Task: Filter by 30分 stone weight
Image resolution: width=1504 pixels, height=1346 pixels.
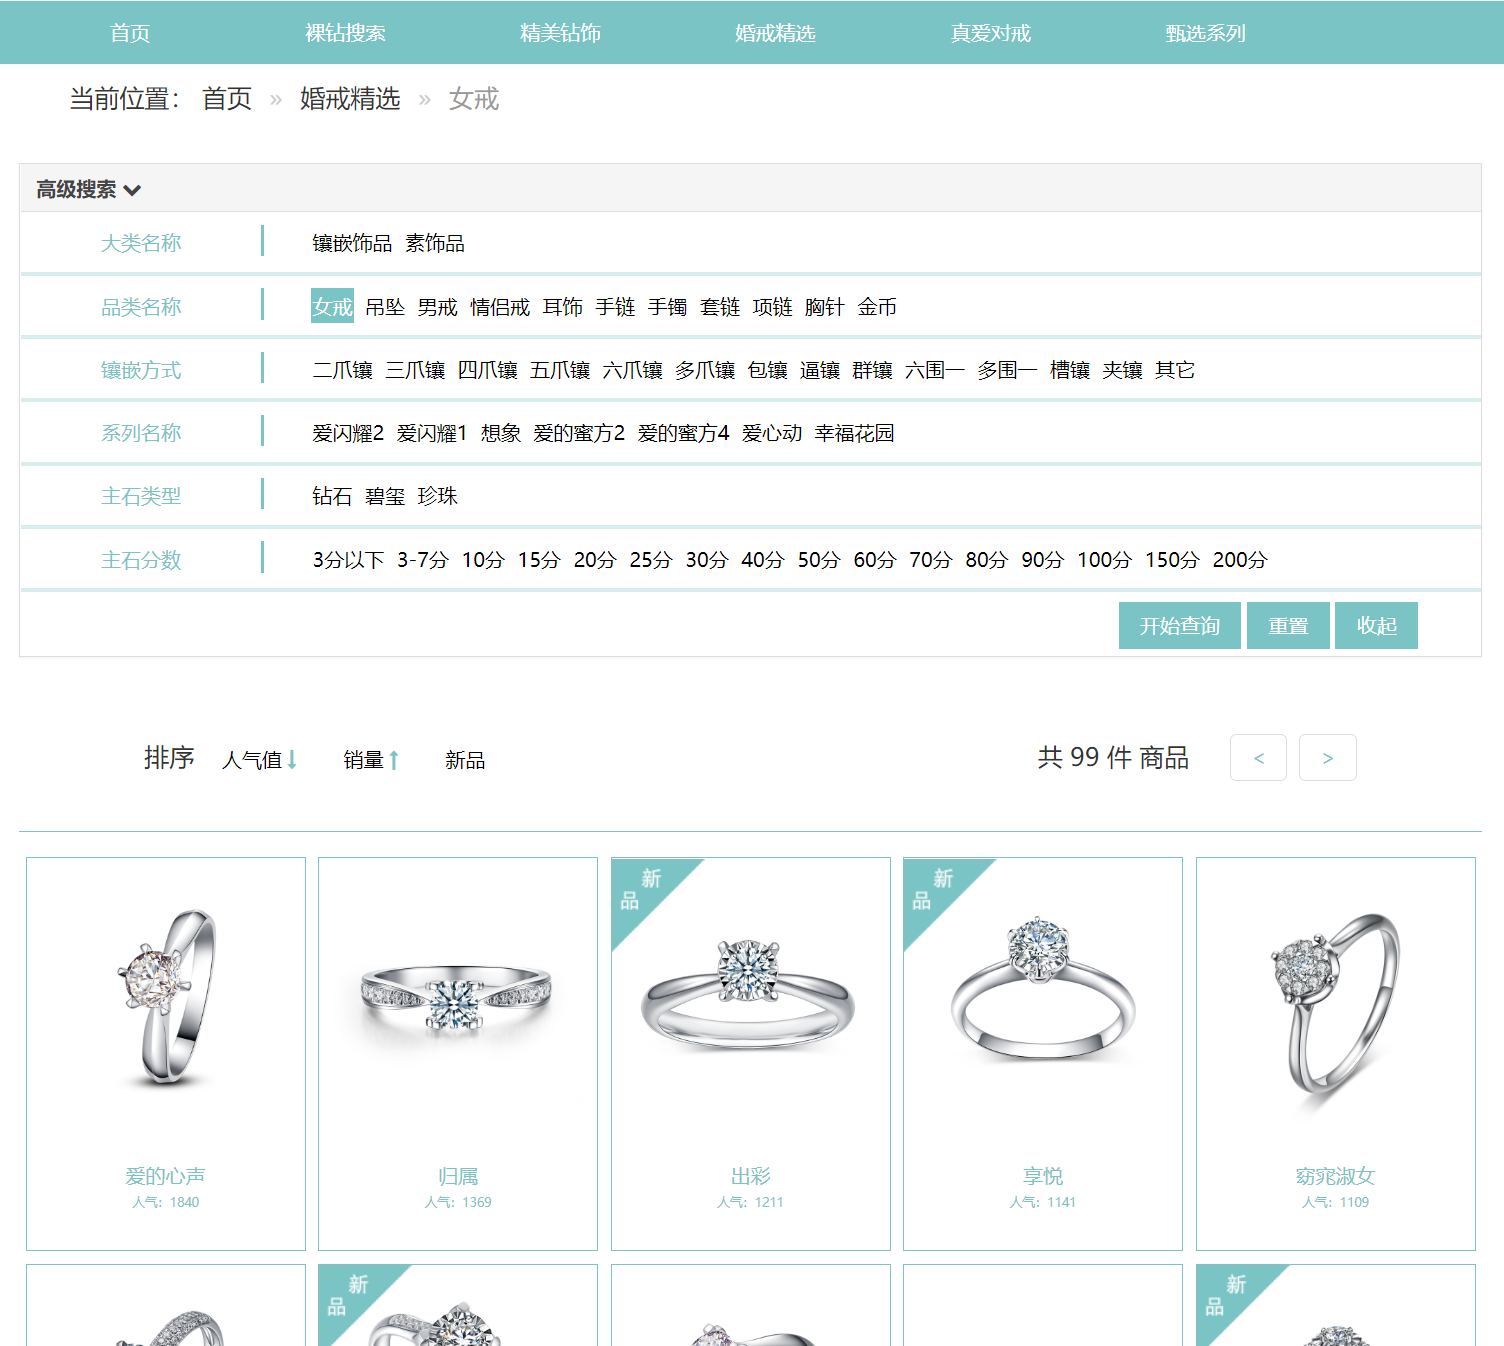Action: tap(706, 560)
